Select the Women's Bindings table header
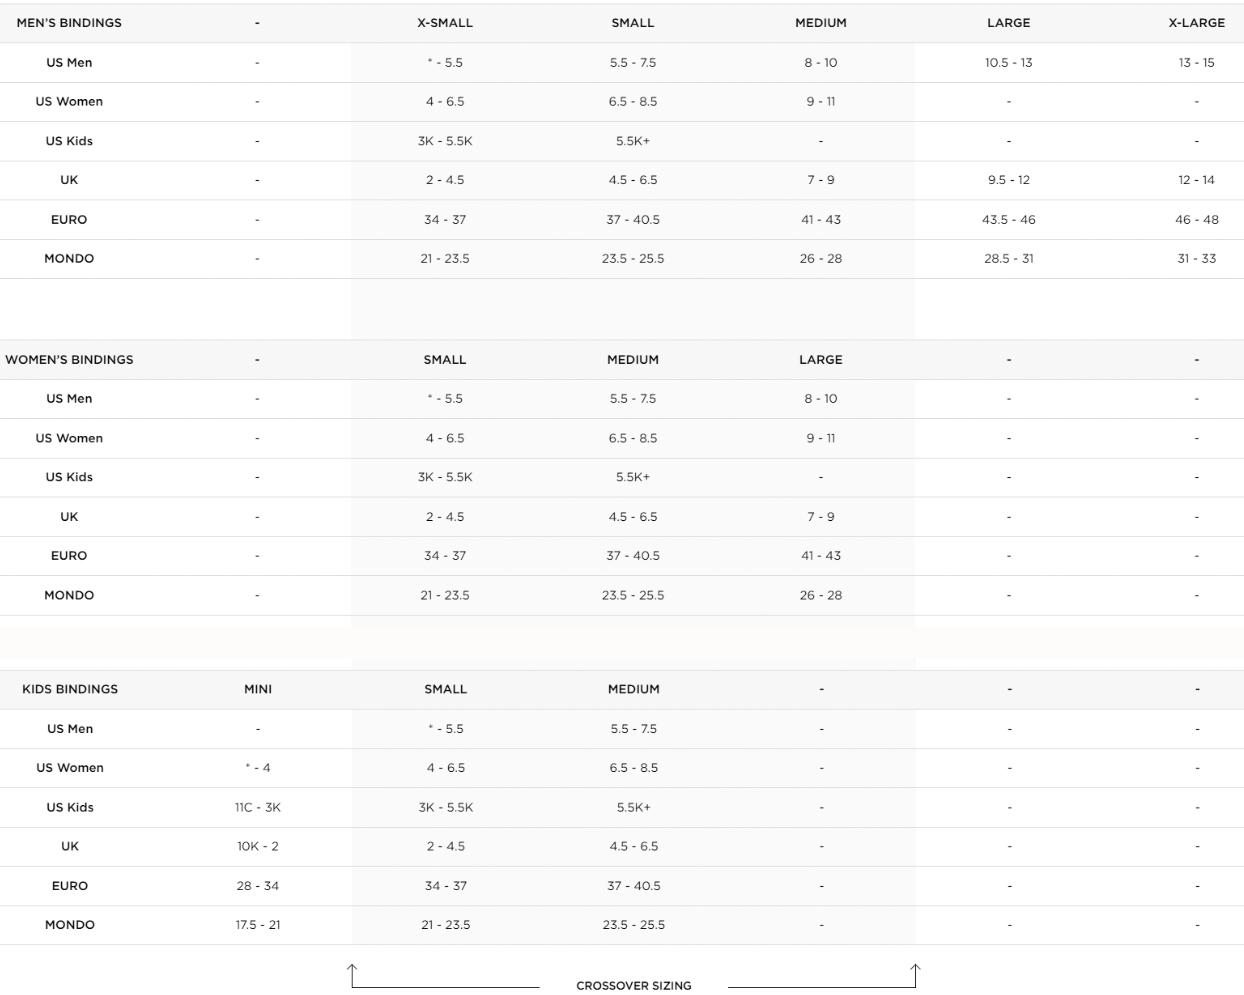Viewport: 1244px width, 995px height. tap(69, 360)
